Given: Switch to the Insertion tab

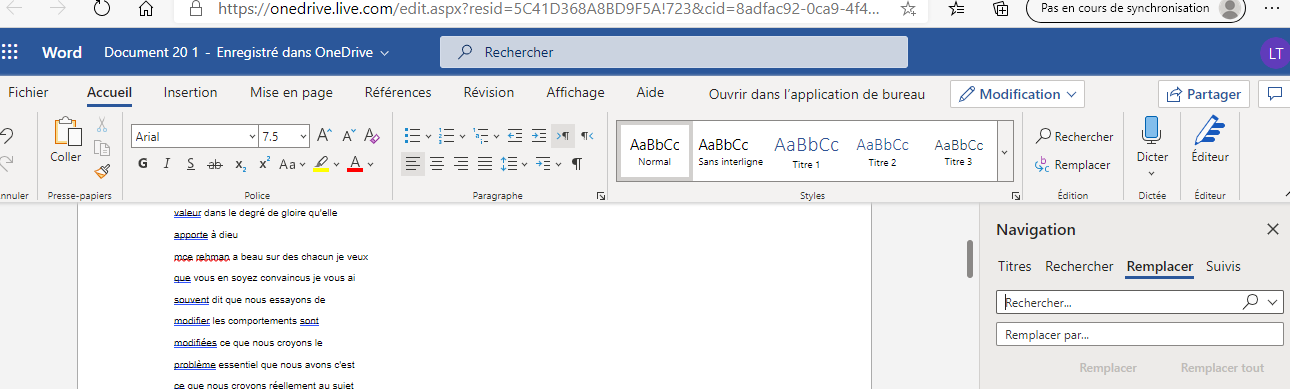Looking at the screenshot, I should pos(190,92).
